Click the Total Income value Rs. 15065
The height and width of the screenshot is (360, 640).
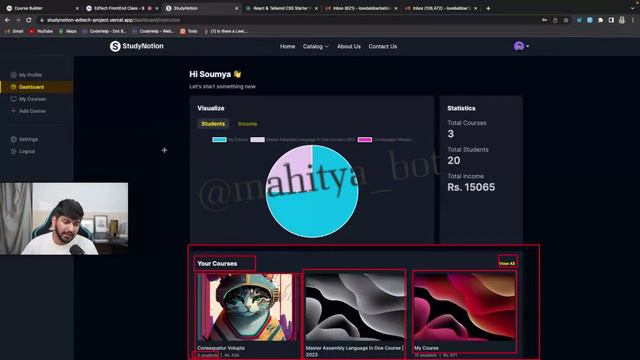[x=471, y=187]
